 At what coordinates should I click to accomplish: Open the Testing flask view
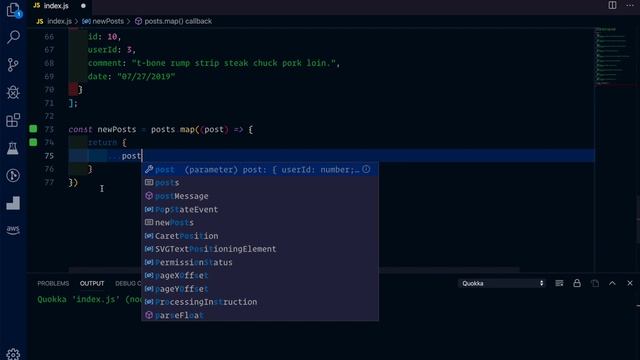pyautogui.click(x=13, y=148)
